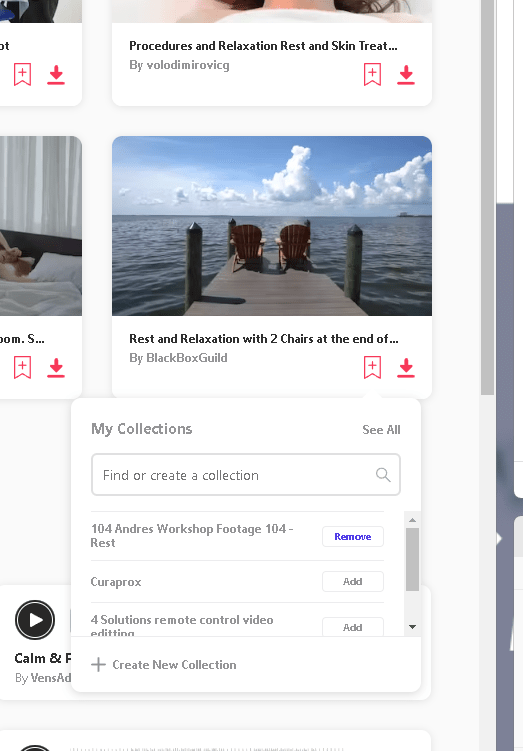The image size is (523, 751).
Task: Download the Procedures and Relaxation video
Action: (406, 75)
